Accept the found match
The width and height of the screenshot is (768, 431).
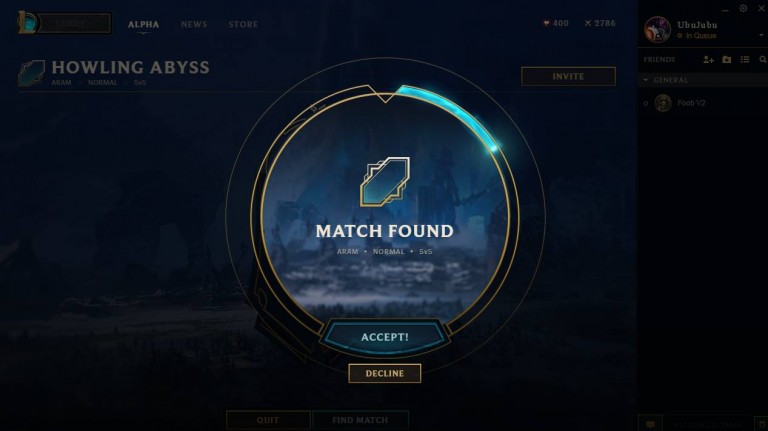point(384,337)
